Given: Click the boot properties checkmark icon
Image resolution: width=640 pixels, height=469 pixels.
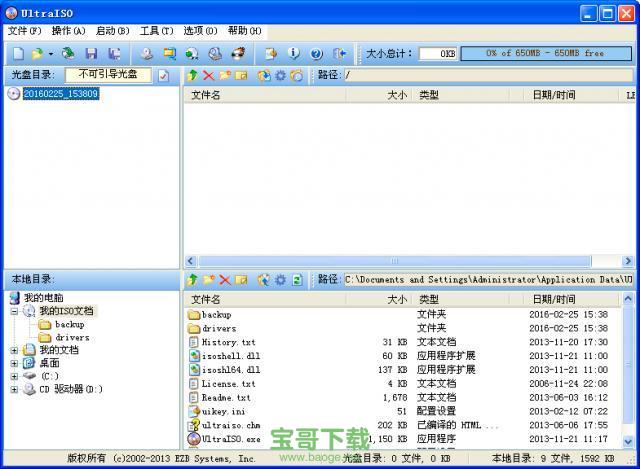Looking at the screenshot, I should coord(164,75).
